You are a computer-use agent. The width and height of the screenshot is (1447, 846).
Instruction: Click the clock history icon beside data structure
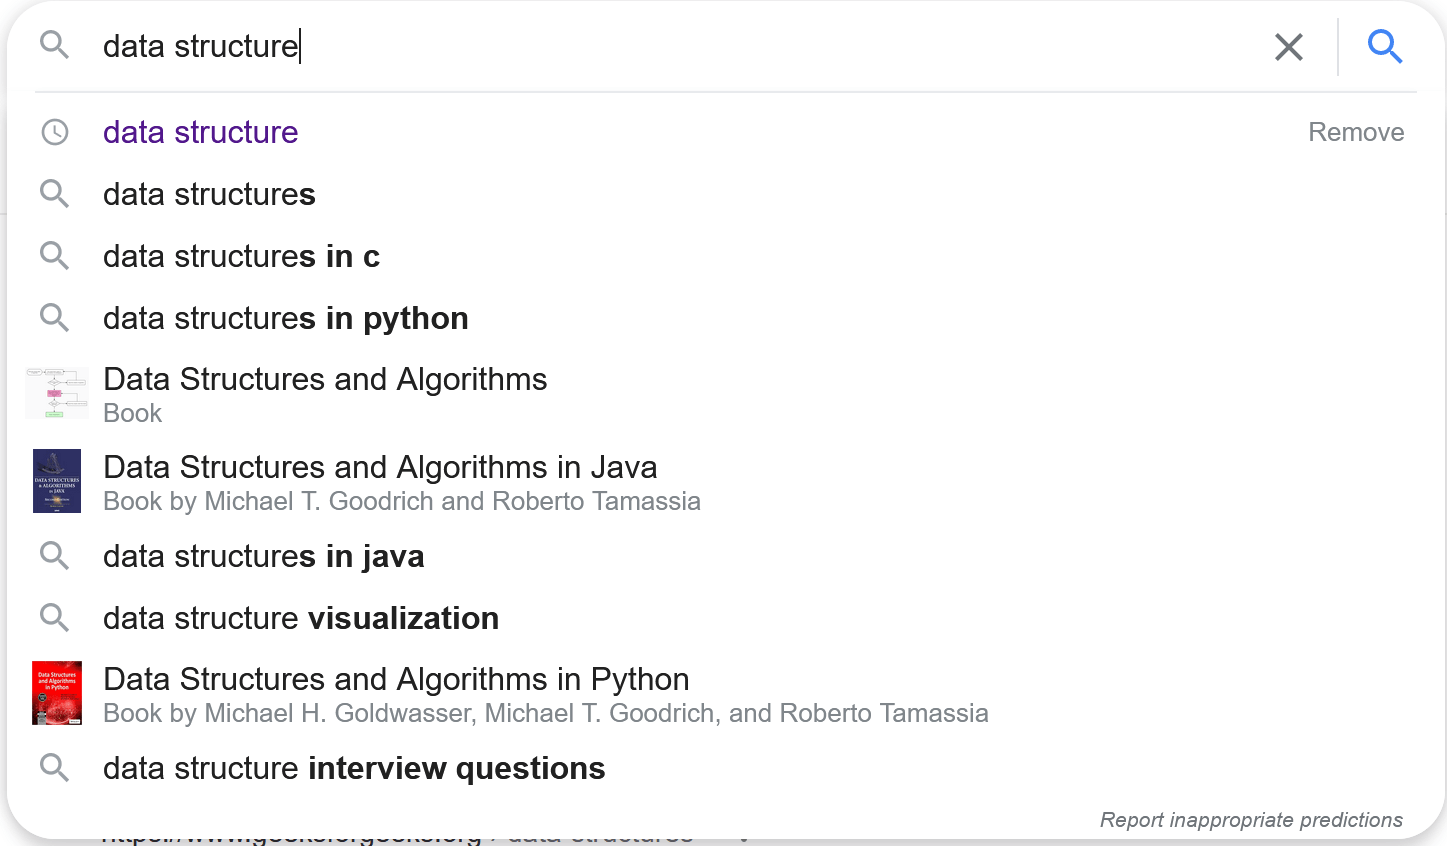tap(55, 132)
